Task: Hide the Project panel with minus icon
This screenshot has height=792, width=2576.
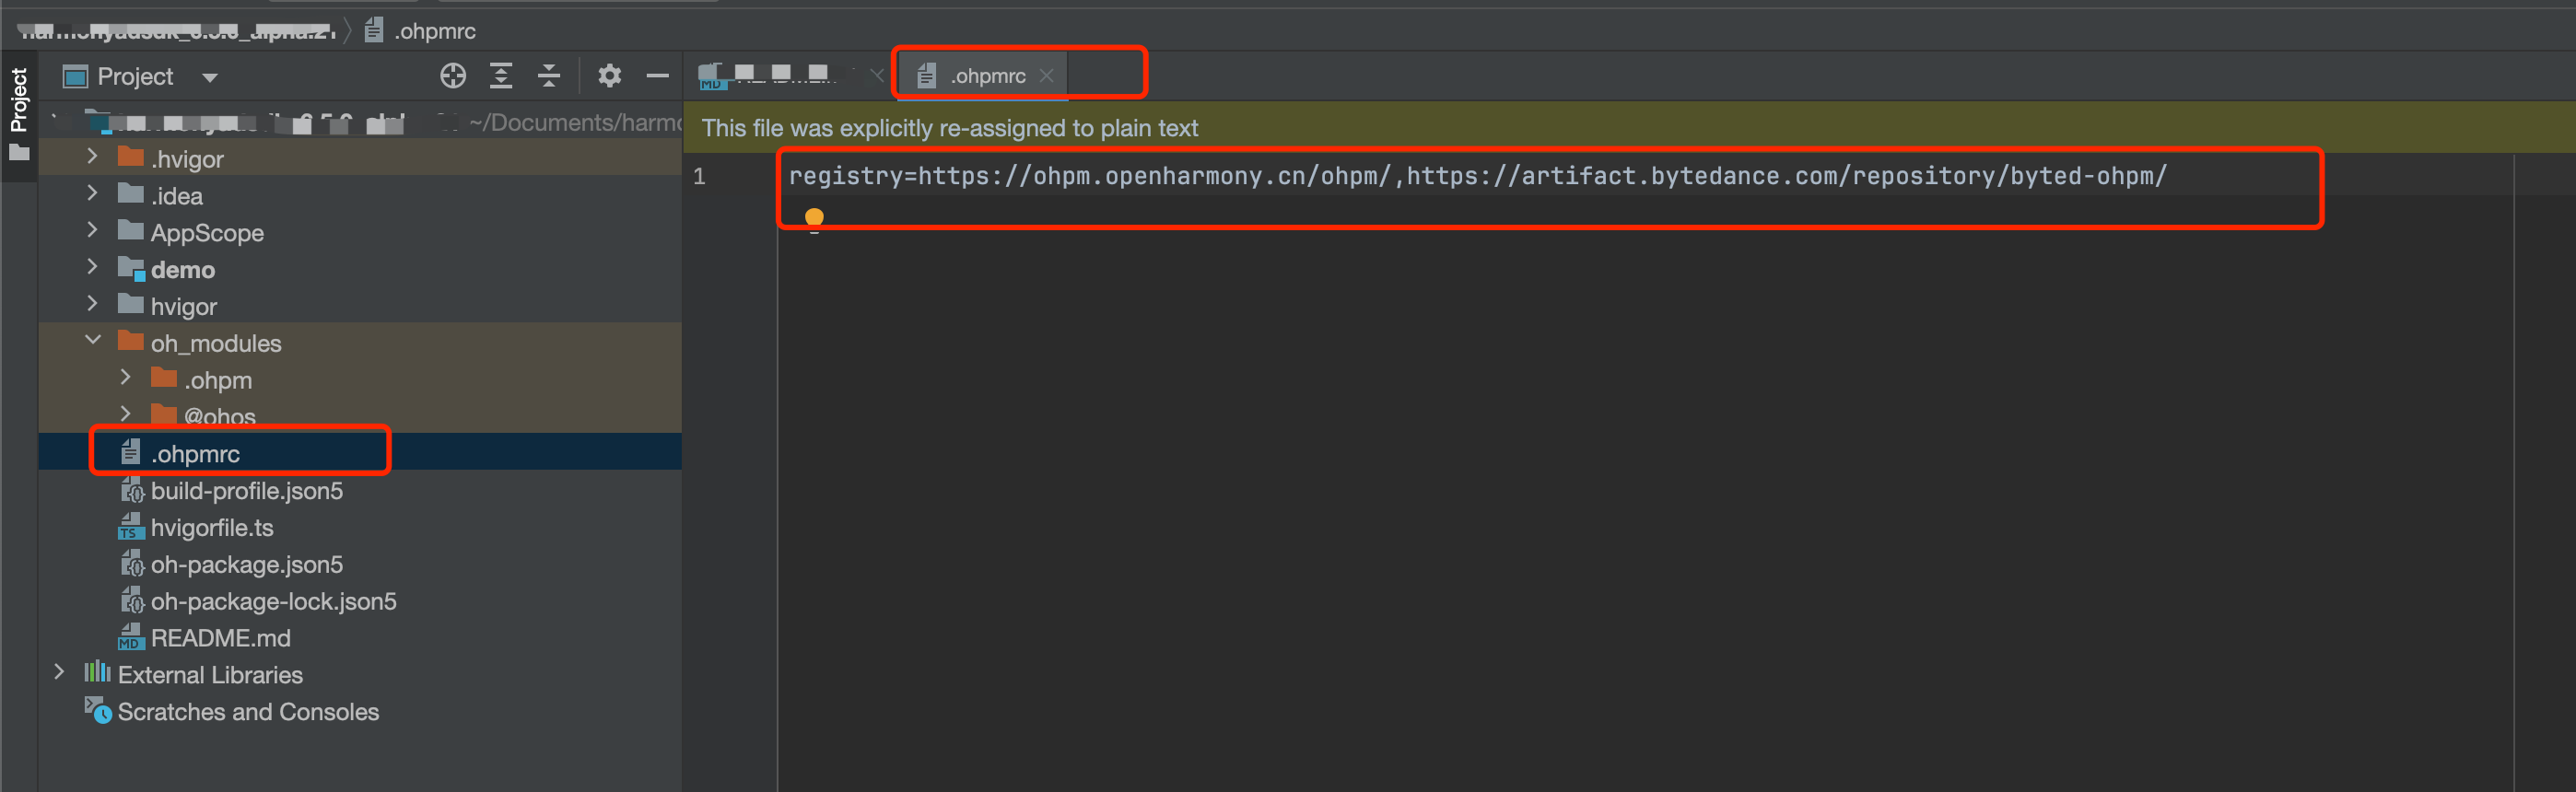Action: tap(657, 76)
